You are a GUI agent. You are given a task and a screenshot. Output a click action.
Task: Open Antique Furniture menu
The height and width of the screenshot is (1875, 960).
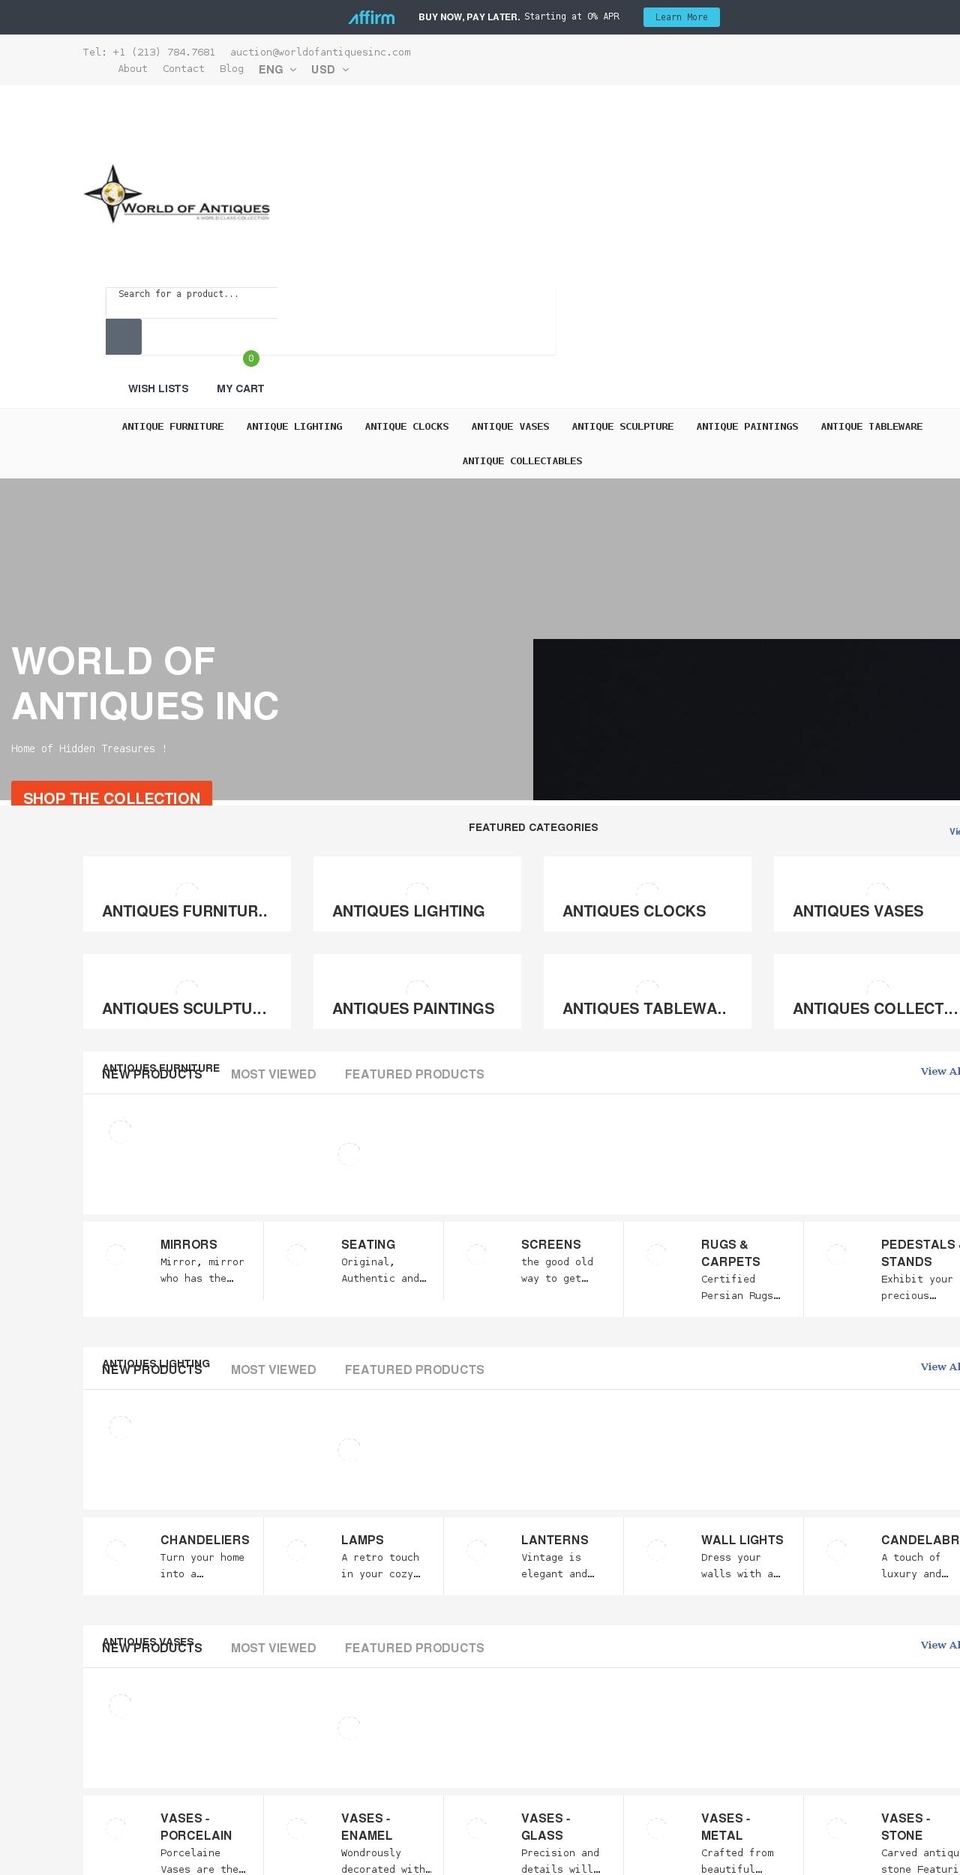pyautogui.click(x=173, y=427)
